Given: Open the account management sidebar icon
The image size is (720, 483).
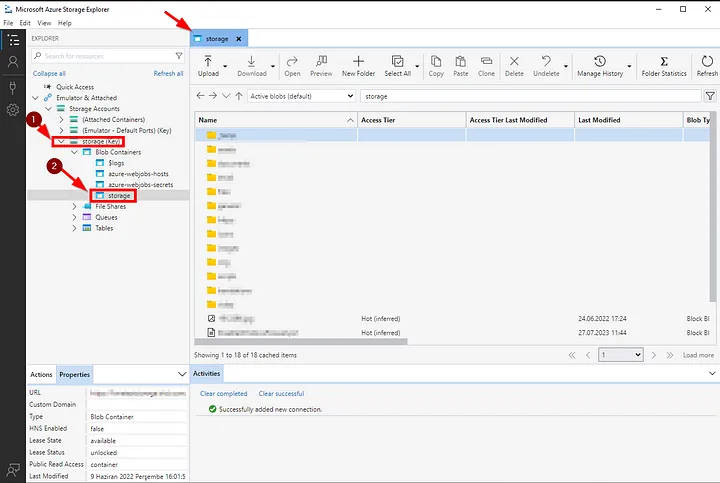Looking at the screenshot, I should (13, 62).
